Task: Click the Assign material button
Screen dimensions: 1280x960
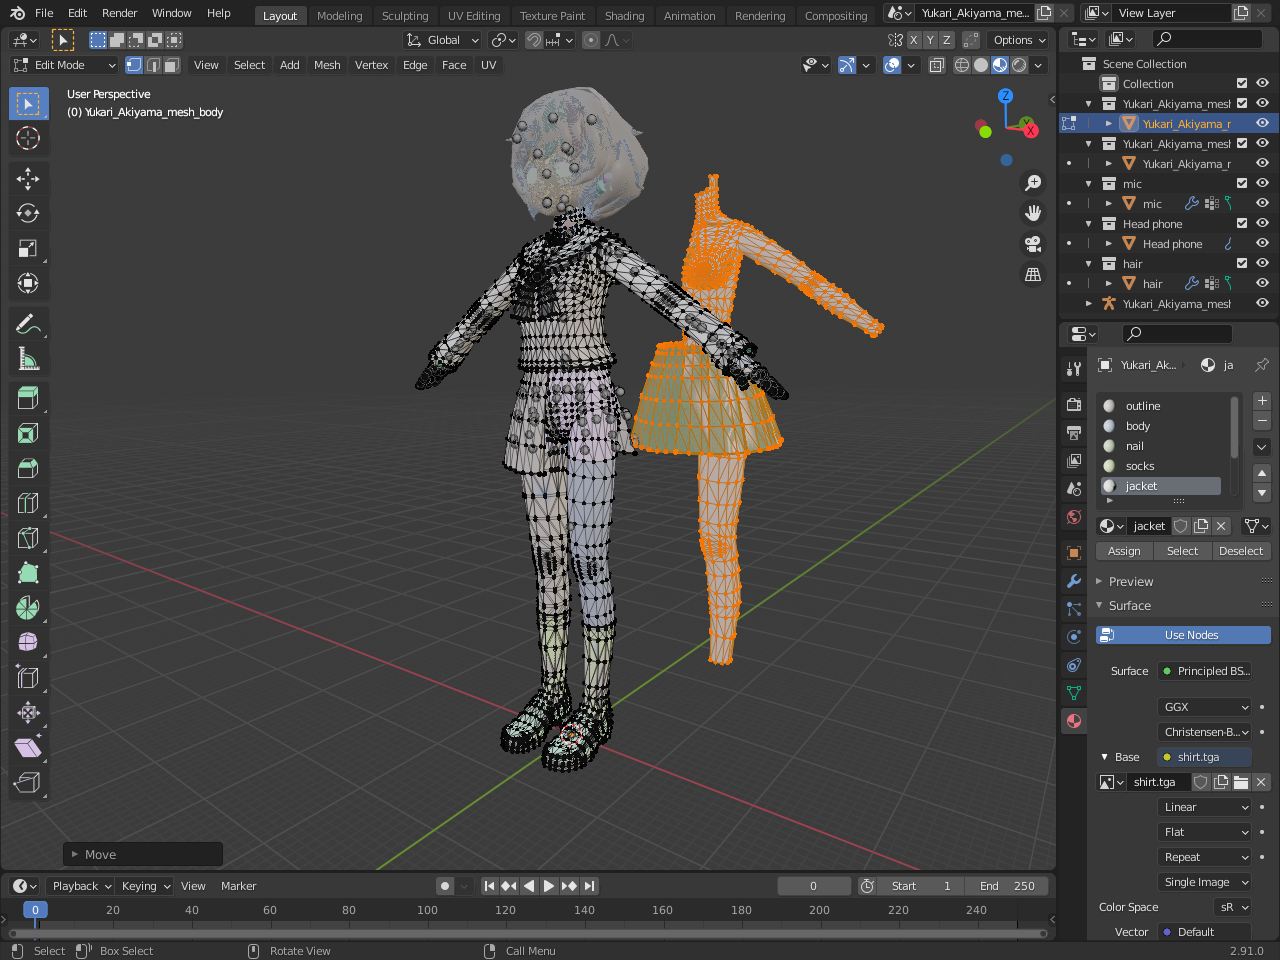Action: tap(1124, 551)
